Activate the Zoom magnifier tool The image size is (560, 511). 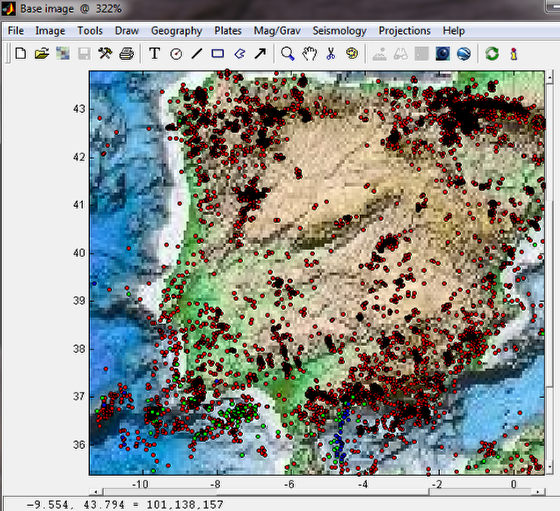(x=288, y=54)
